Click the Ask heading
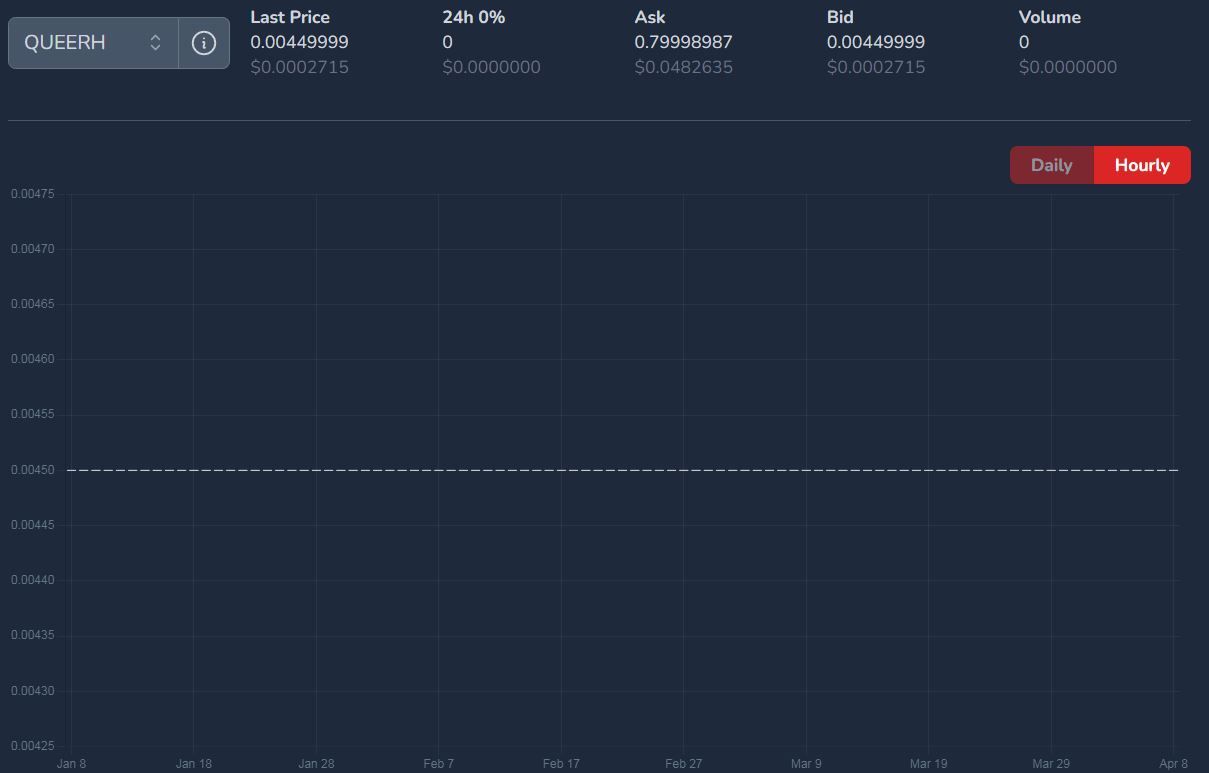The height and width of the screenshot is (773, 1209). pyautogui.click(x=649, y=17)
